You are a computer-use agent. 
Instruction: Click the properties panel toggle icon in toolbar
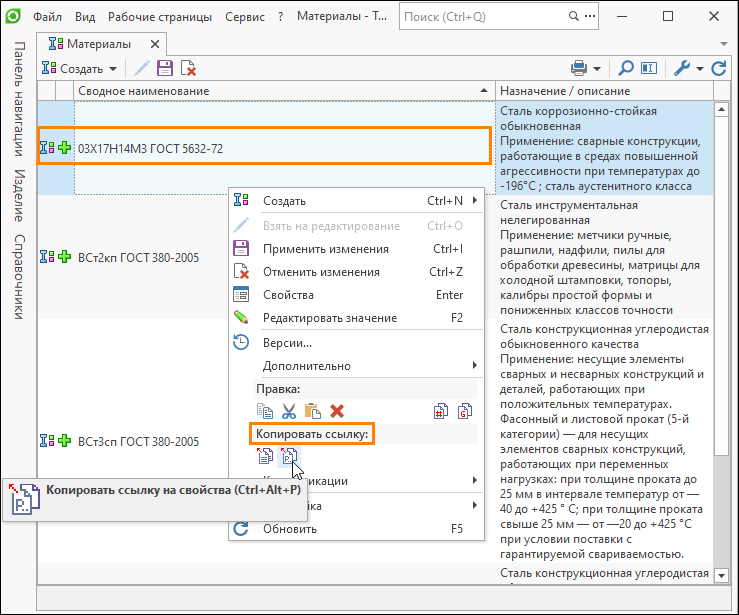[x=649, y=68]
